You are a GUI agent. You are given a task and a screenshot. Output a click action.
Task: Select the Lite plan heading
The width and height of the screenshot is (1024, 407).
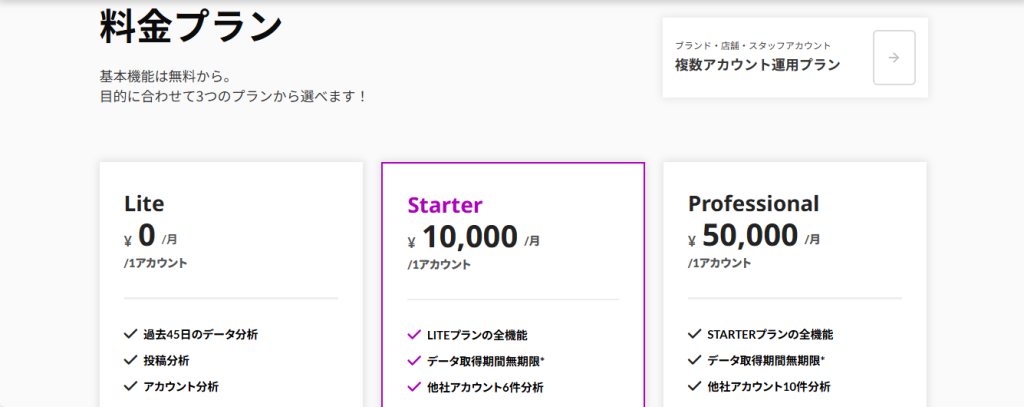(x=144, y=204)
